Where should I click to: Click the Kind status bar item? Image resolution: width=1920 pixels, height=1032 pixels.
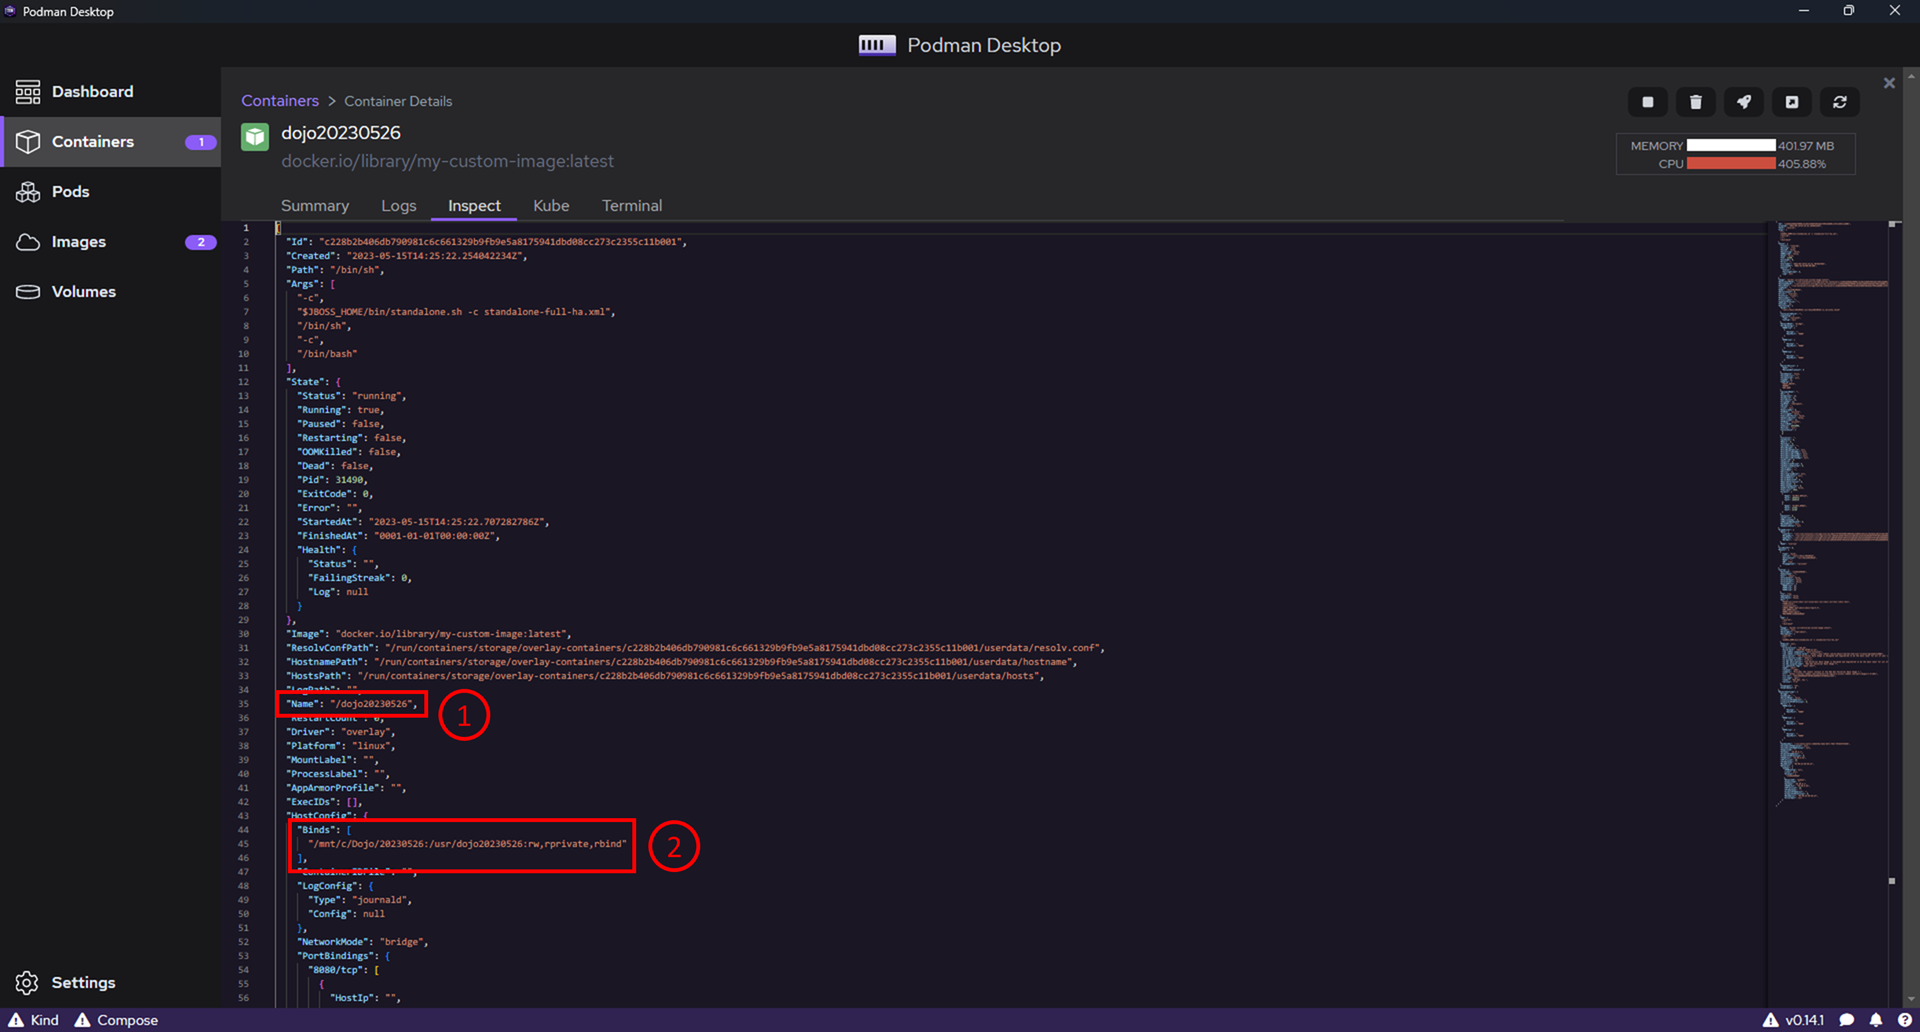pyautogui.click(x=34, y=1020)
